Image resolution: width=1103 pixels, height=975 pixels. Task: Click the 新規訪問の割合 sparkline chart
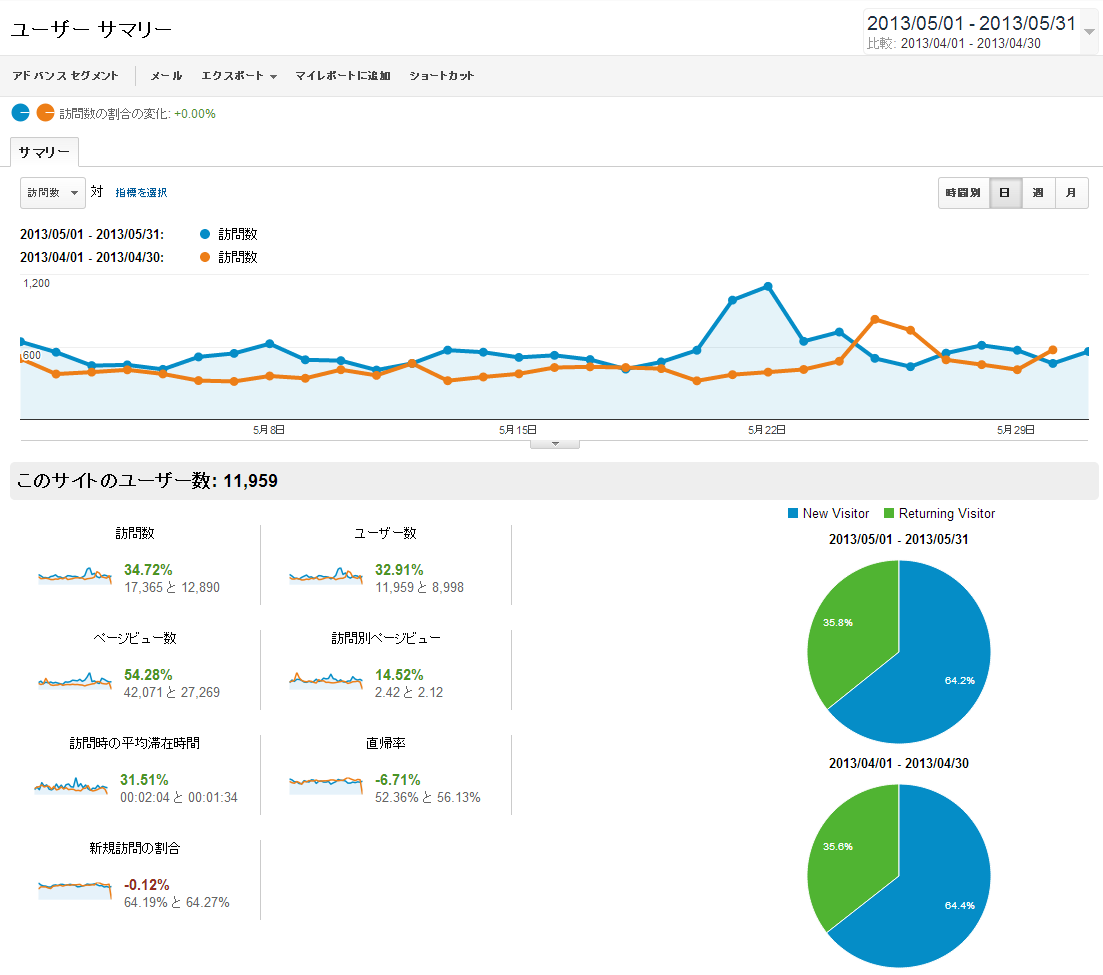[75, 889]
